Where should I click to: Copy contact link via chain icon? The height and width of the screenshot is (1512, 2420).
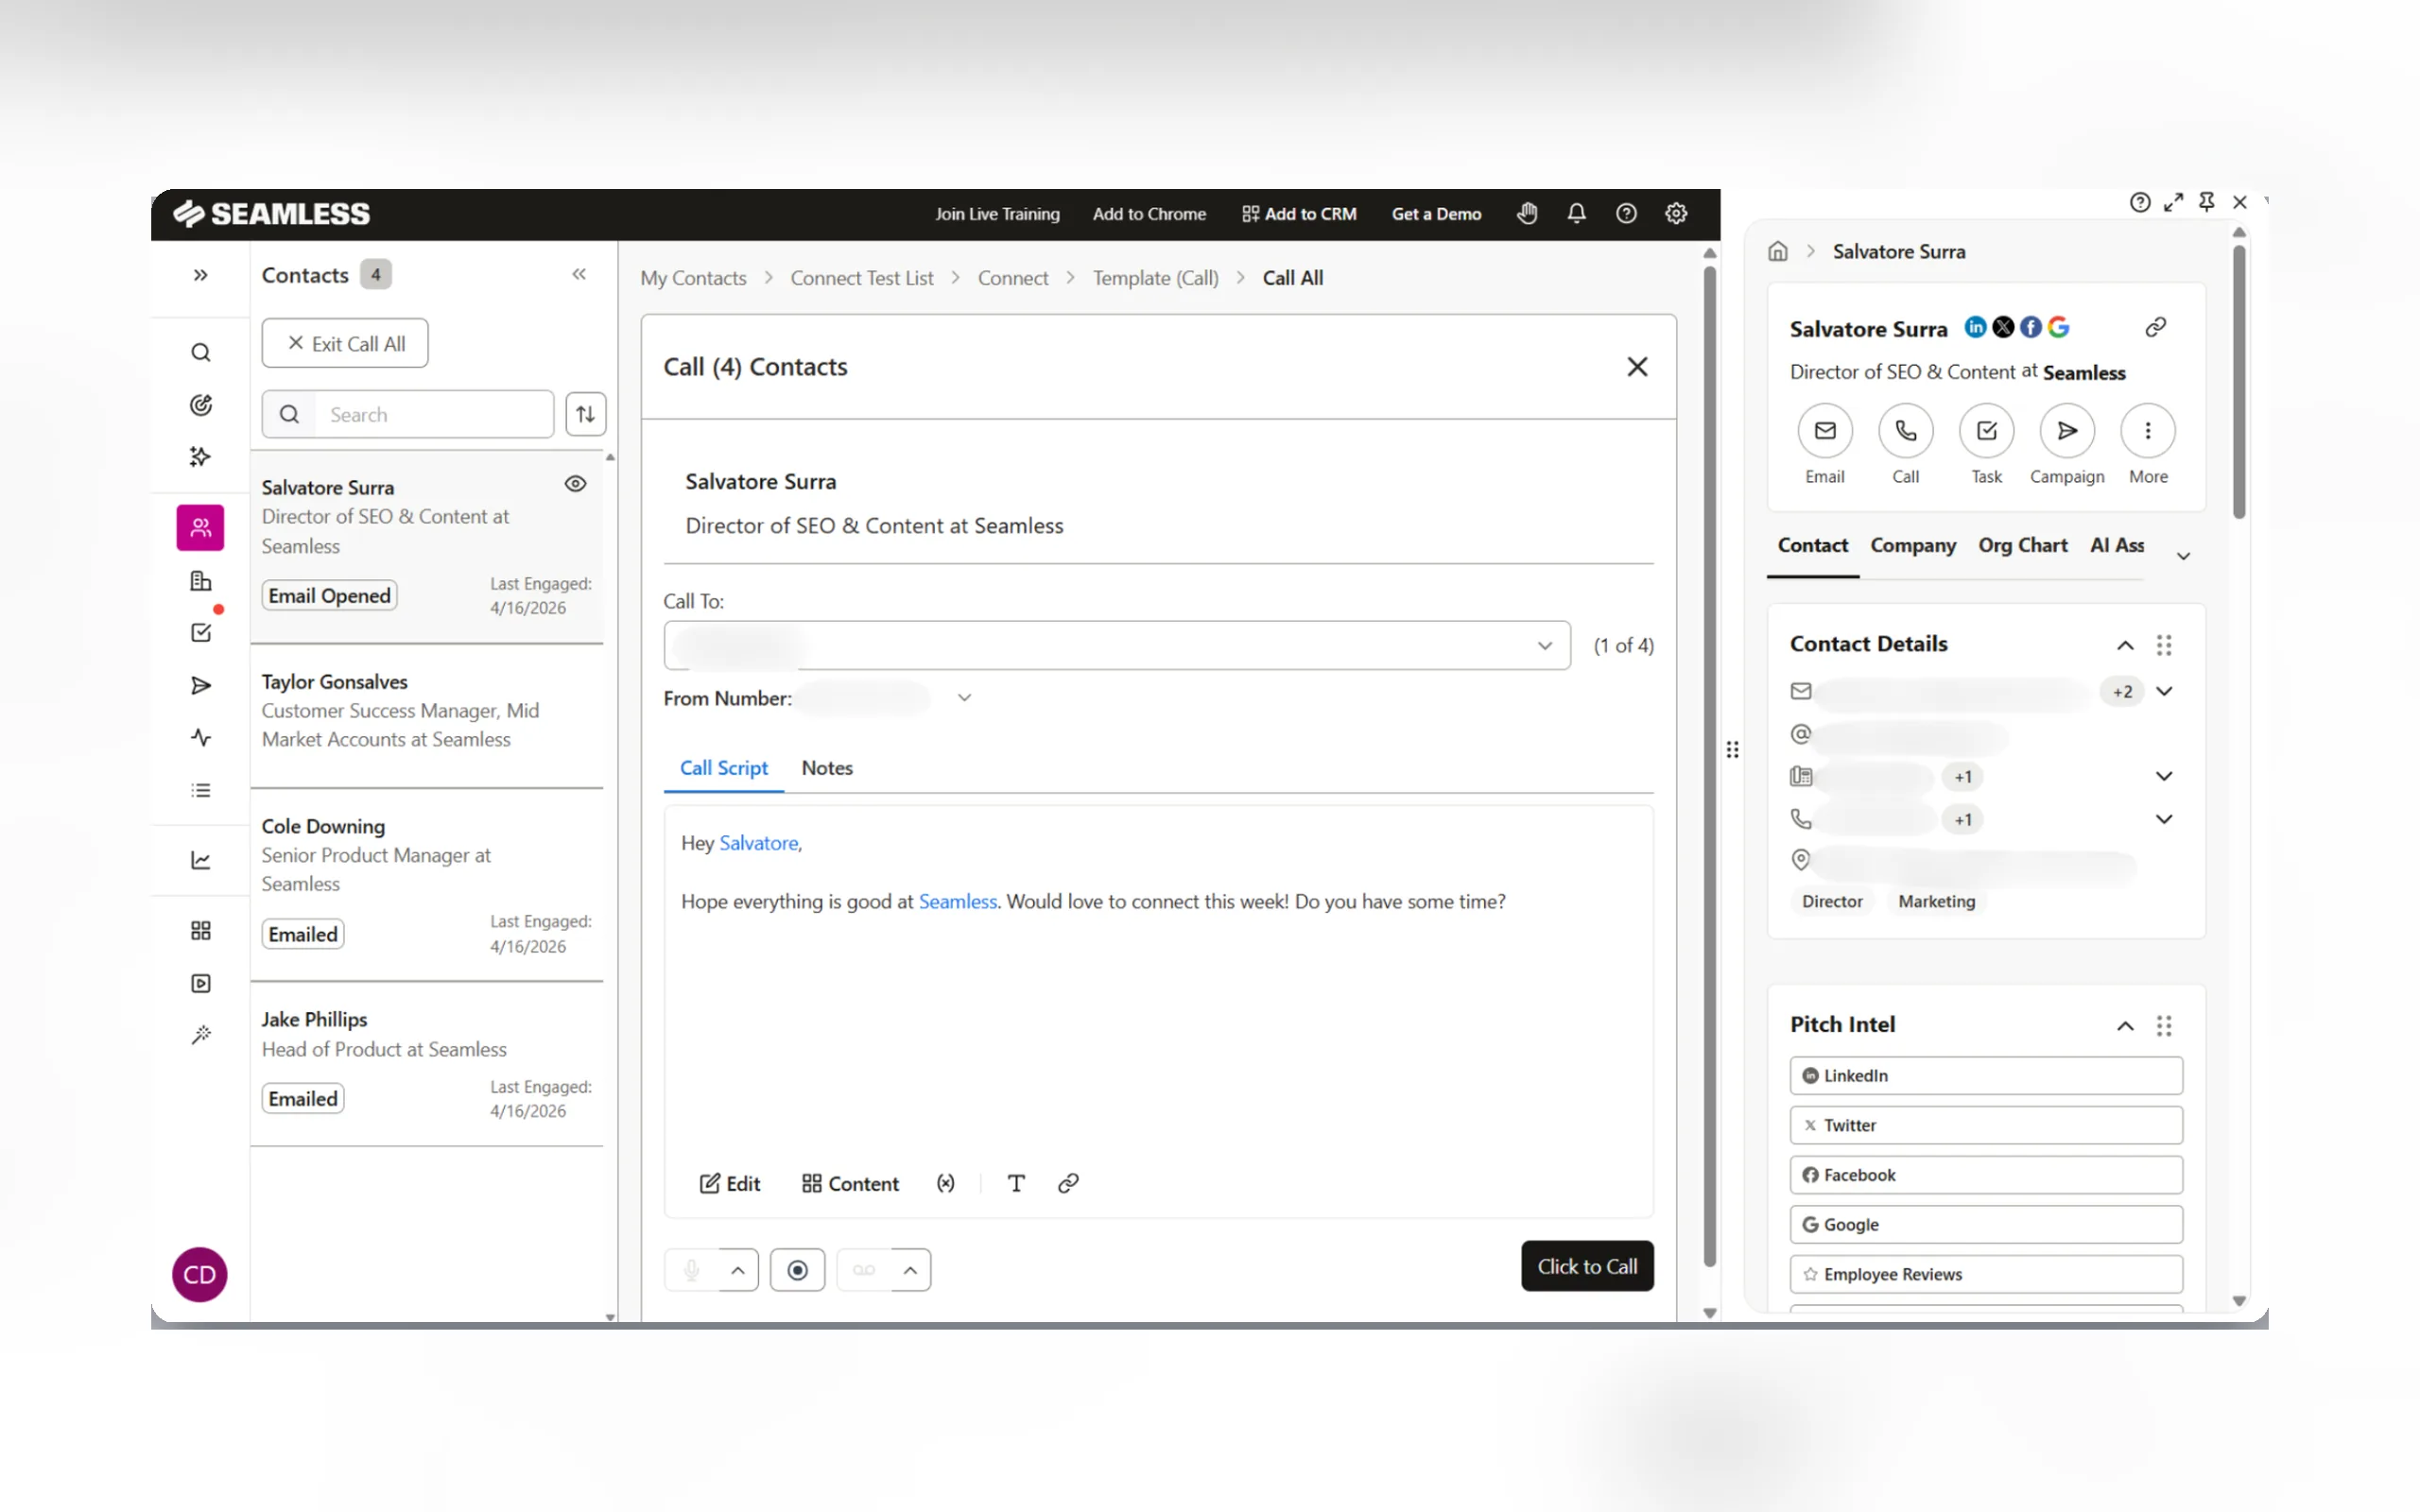click(2156, 327)
